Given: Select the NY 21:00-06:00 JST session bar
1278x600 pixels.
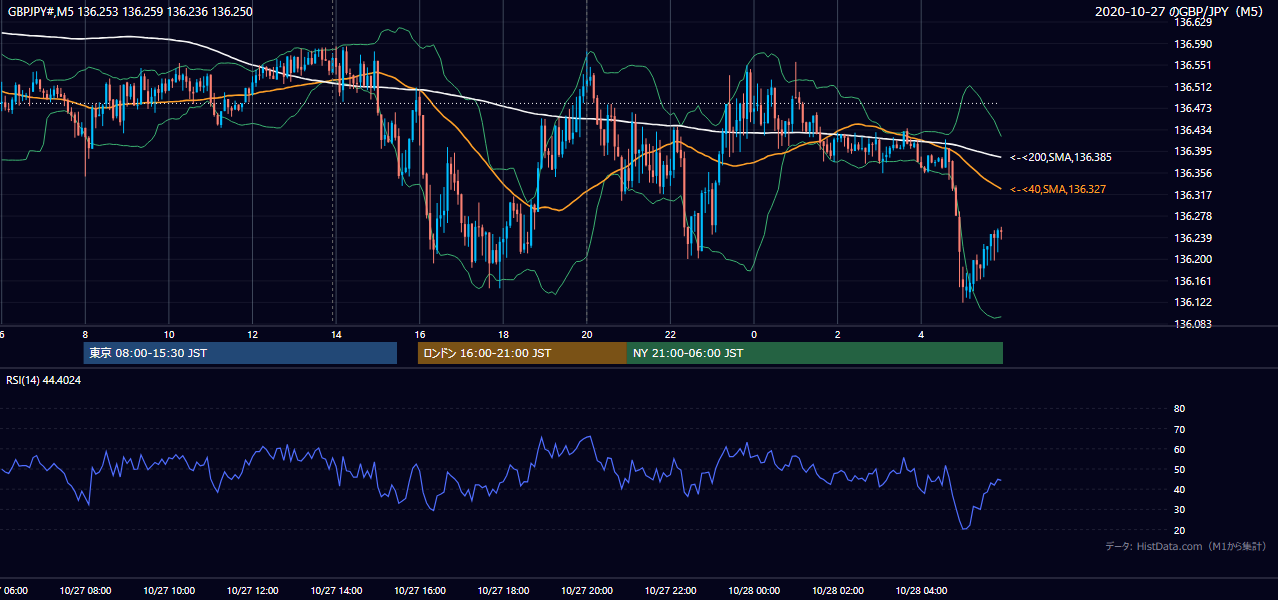Looking at the screenshot, I should pos(815,353).
